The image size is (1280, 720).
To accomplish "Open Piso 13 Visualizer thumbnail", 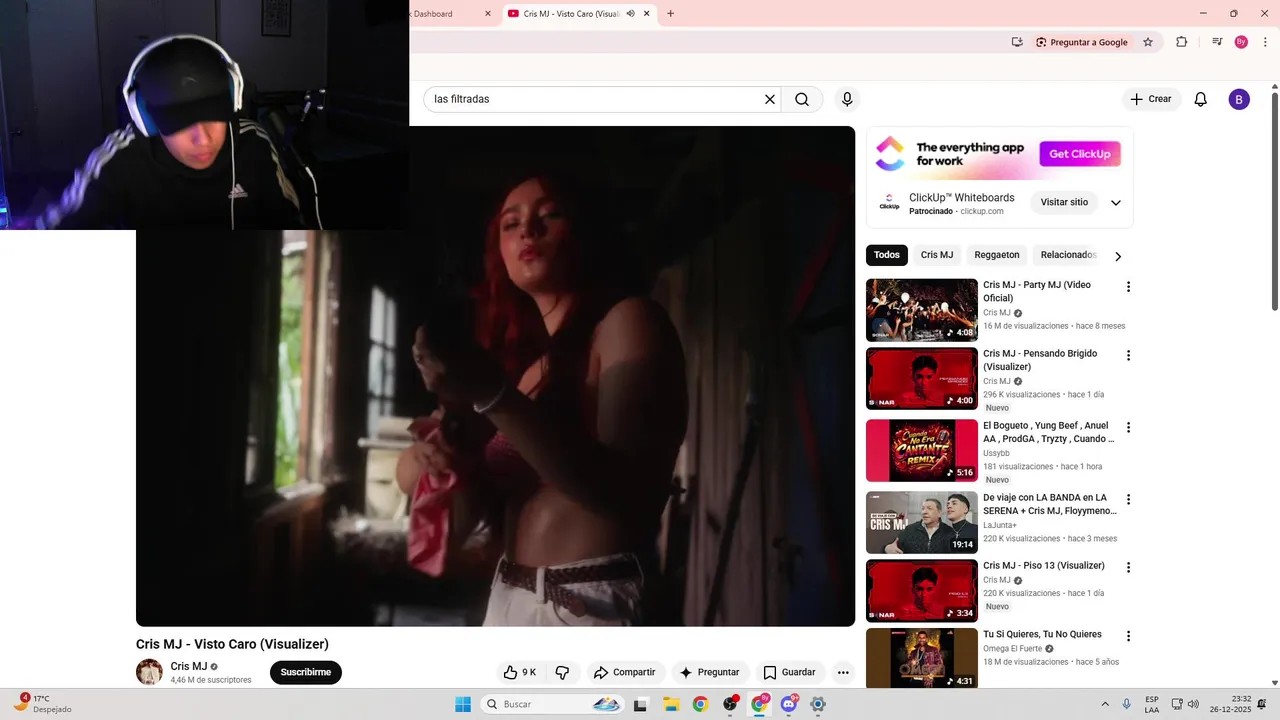I will (x=922, y=590).
